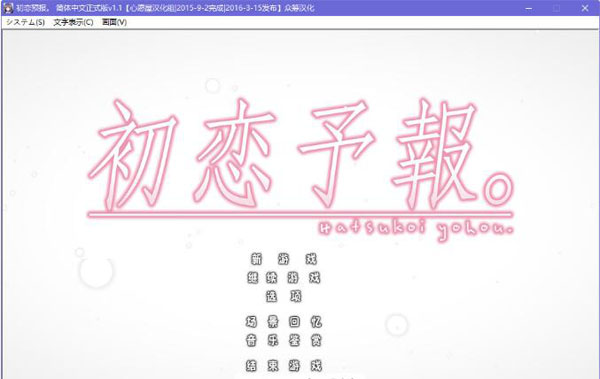Open the 画面(V) menu

[114, 22]
